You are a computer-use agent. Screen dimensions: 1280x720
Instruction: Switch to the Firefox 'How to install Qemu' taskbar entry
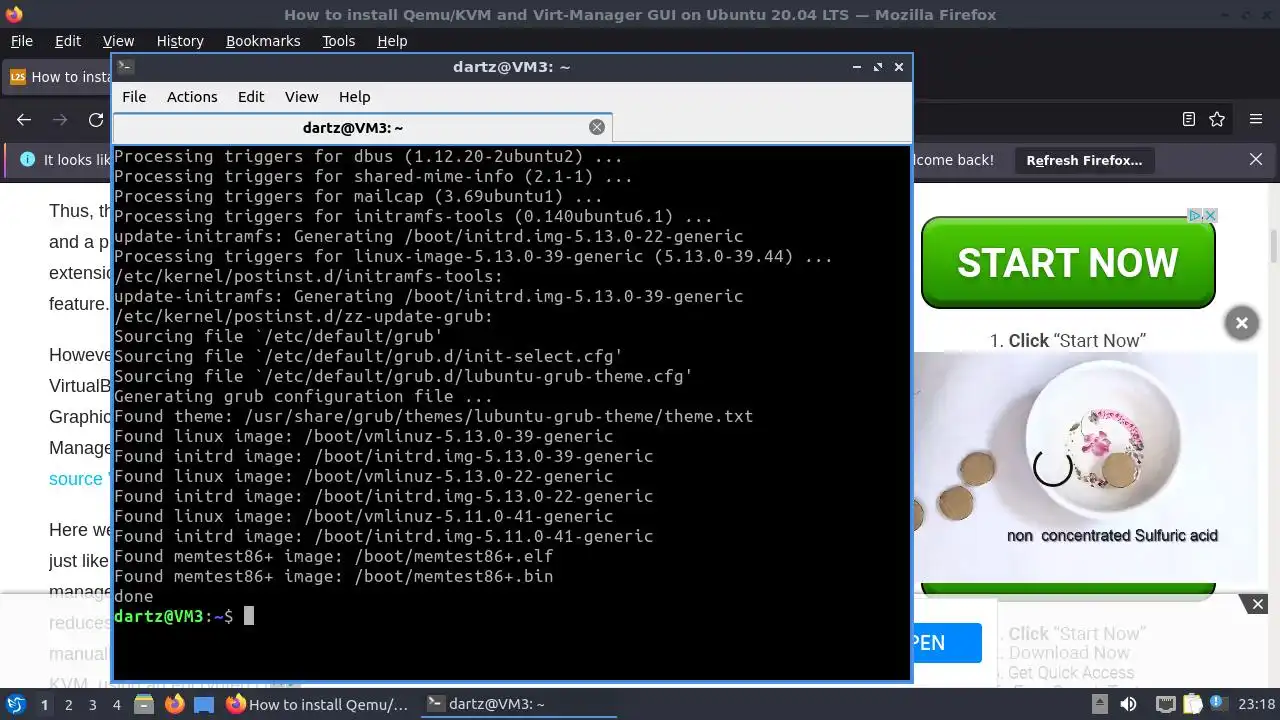(x=318, y=704)
